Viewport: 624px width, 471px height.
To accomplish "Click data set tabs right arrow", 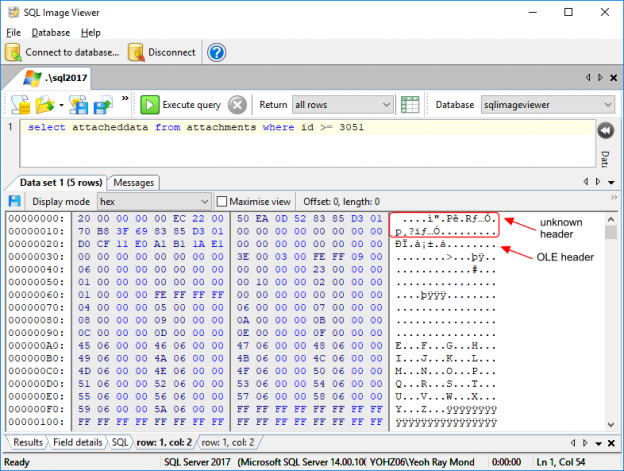I will 598,182.
